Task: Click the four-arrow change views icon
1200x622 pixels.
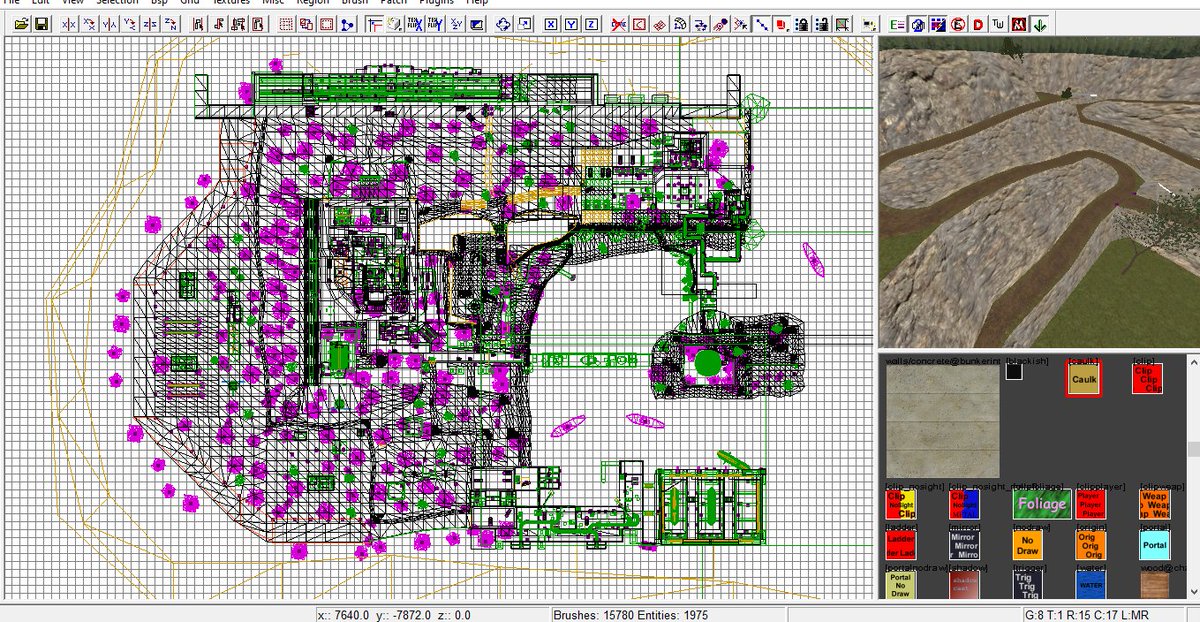Action: coord(504,24)
